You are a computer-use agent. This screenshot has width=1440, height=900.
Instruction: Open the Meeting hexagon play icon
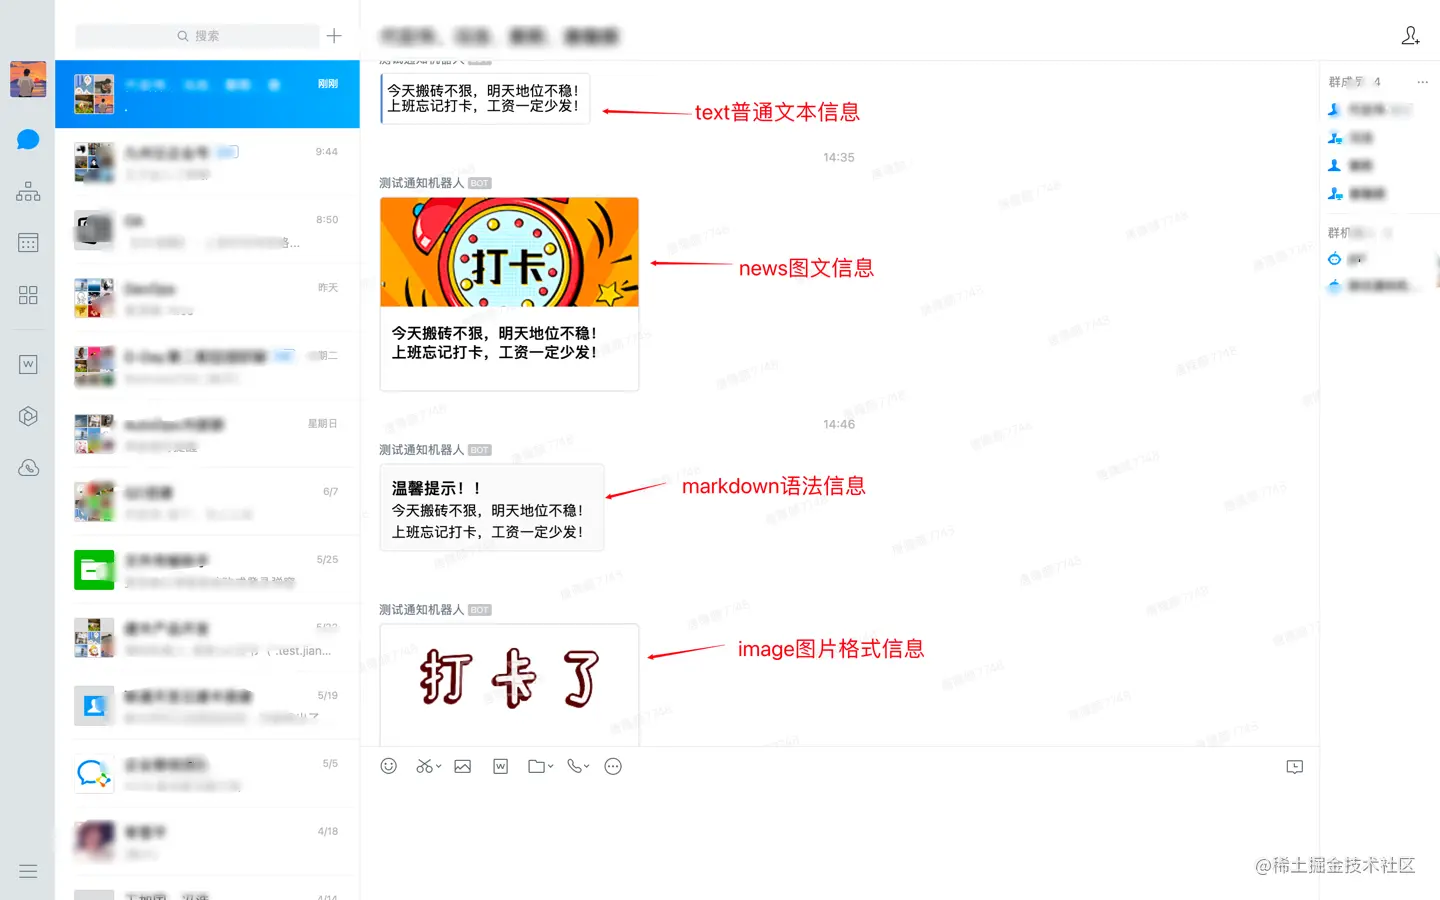[x=28, y=416]
